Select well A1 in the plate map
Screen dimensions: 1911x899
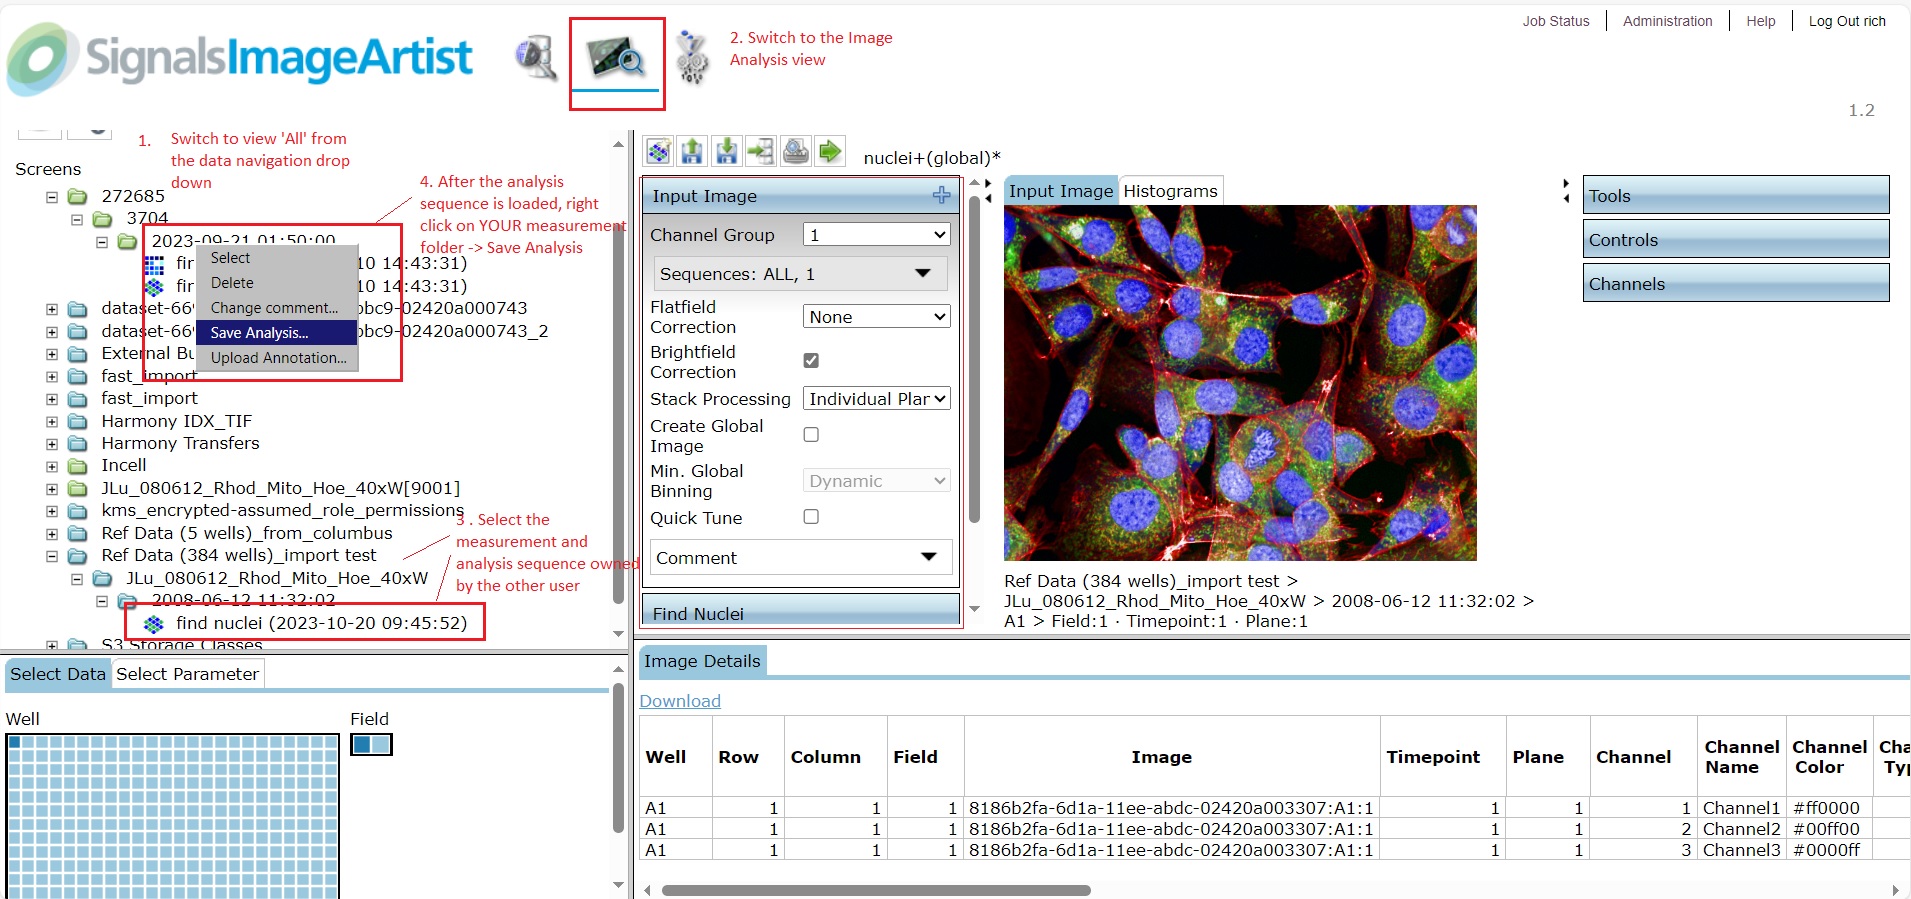(14, 742)
